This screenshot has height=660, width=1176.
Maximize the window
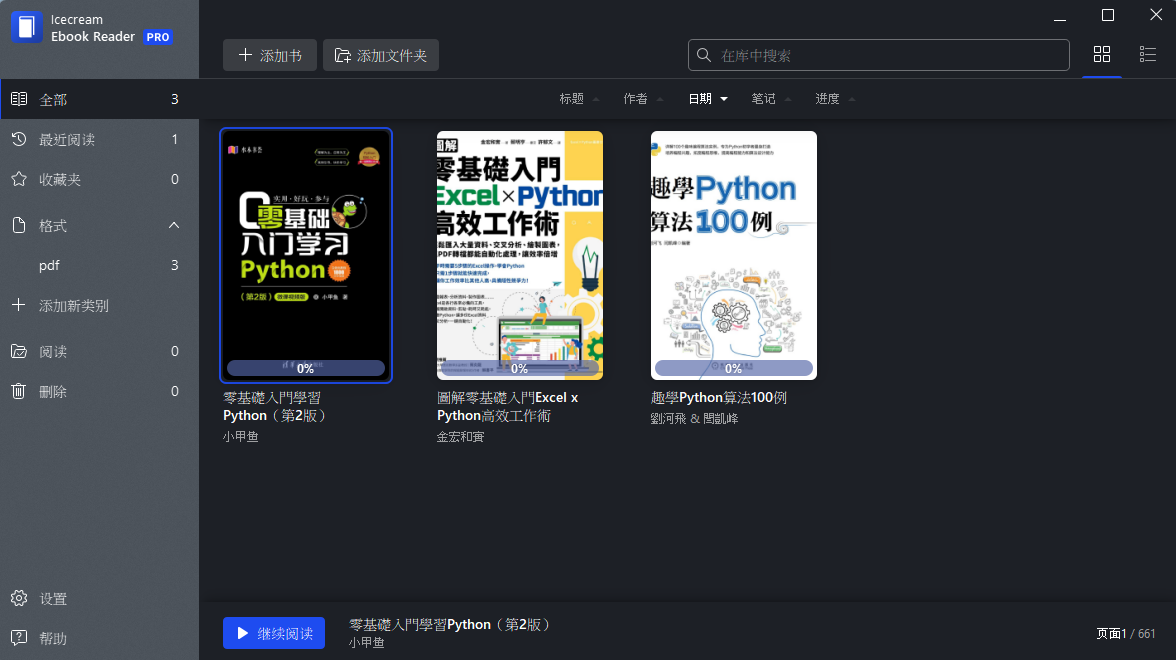click(1108, 15)
